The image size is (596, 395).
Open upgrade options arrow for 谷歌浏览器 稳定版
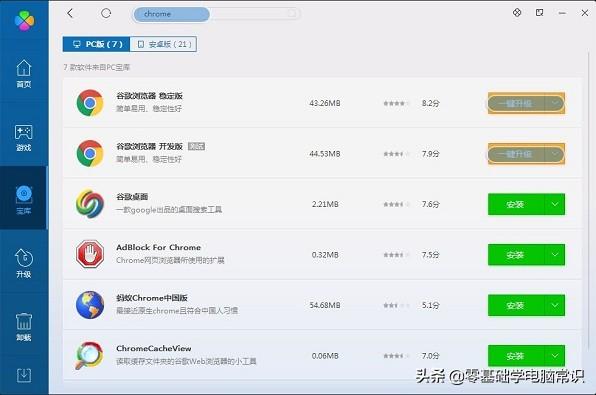[555, 103]
